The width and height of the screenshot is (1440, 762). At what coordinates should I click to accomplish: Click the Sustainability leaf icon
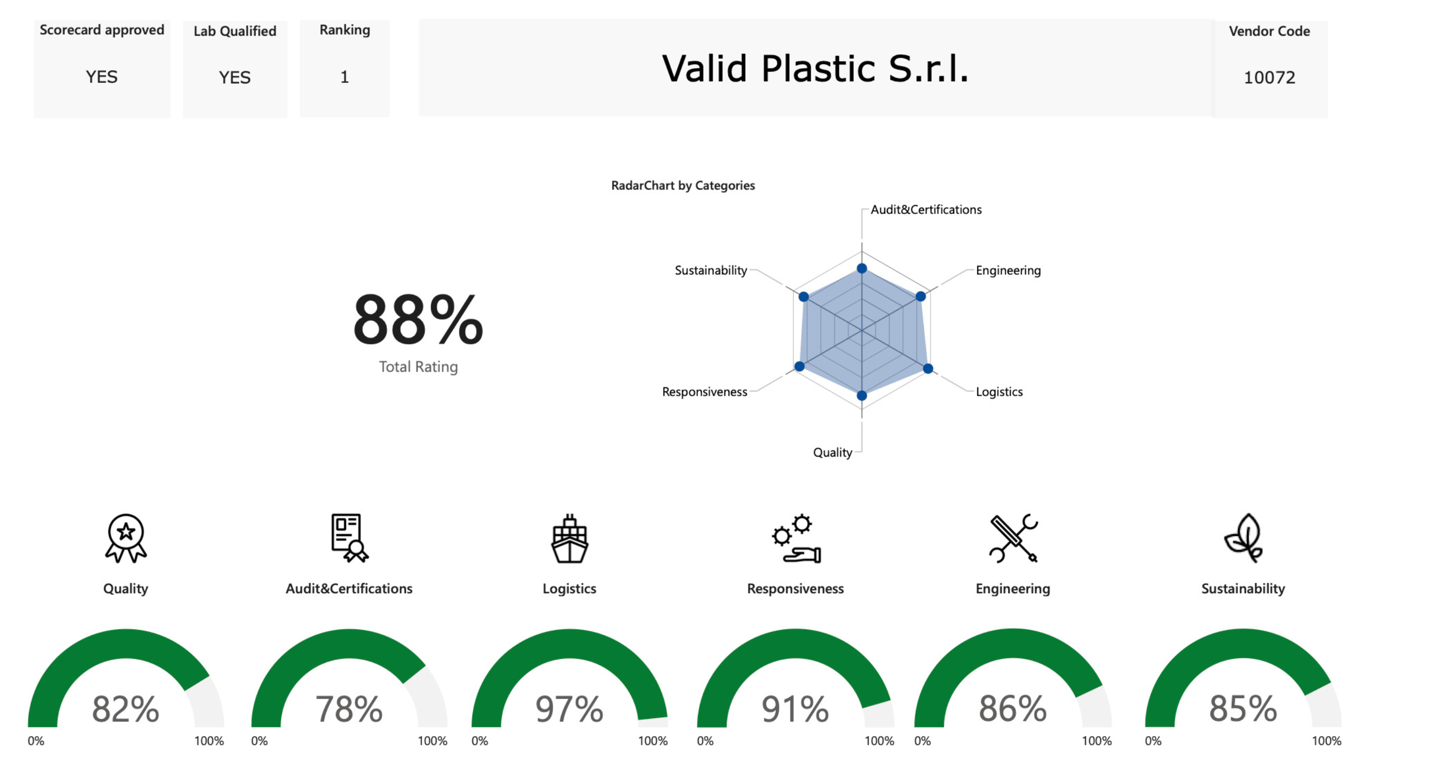pos(1244,539)
